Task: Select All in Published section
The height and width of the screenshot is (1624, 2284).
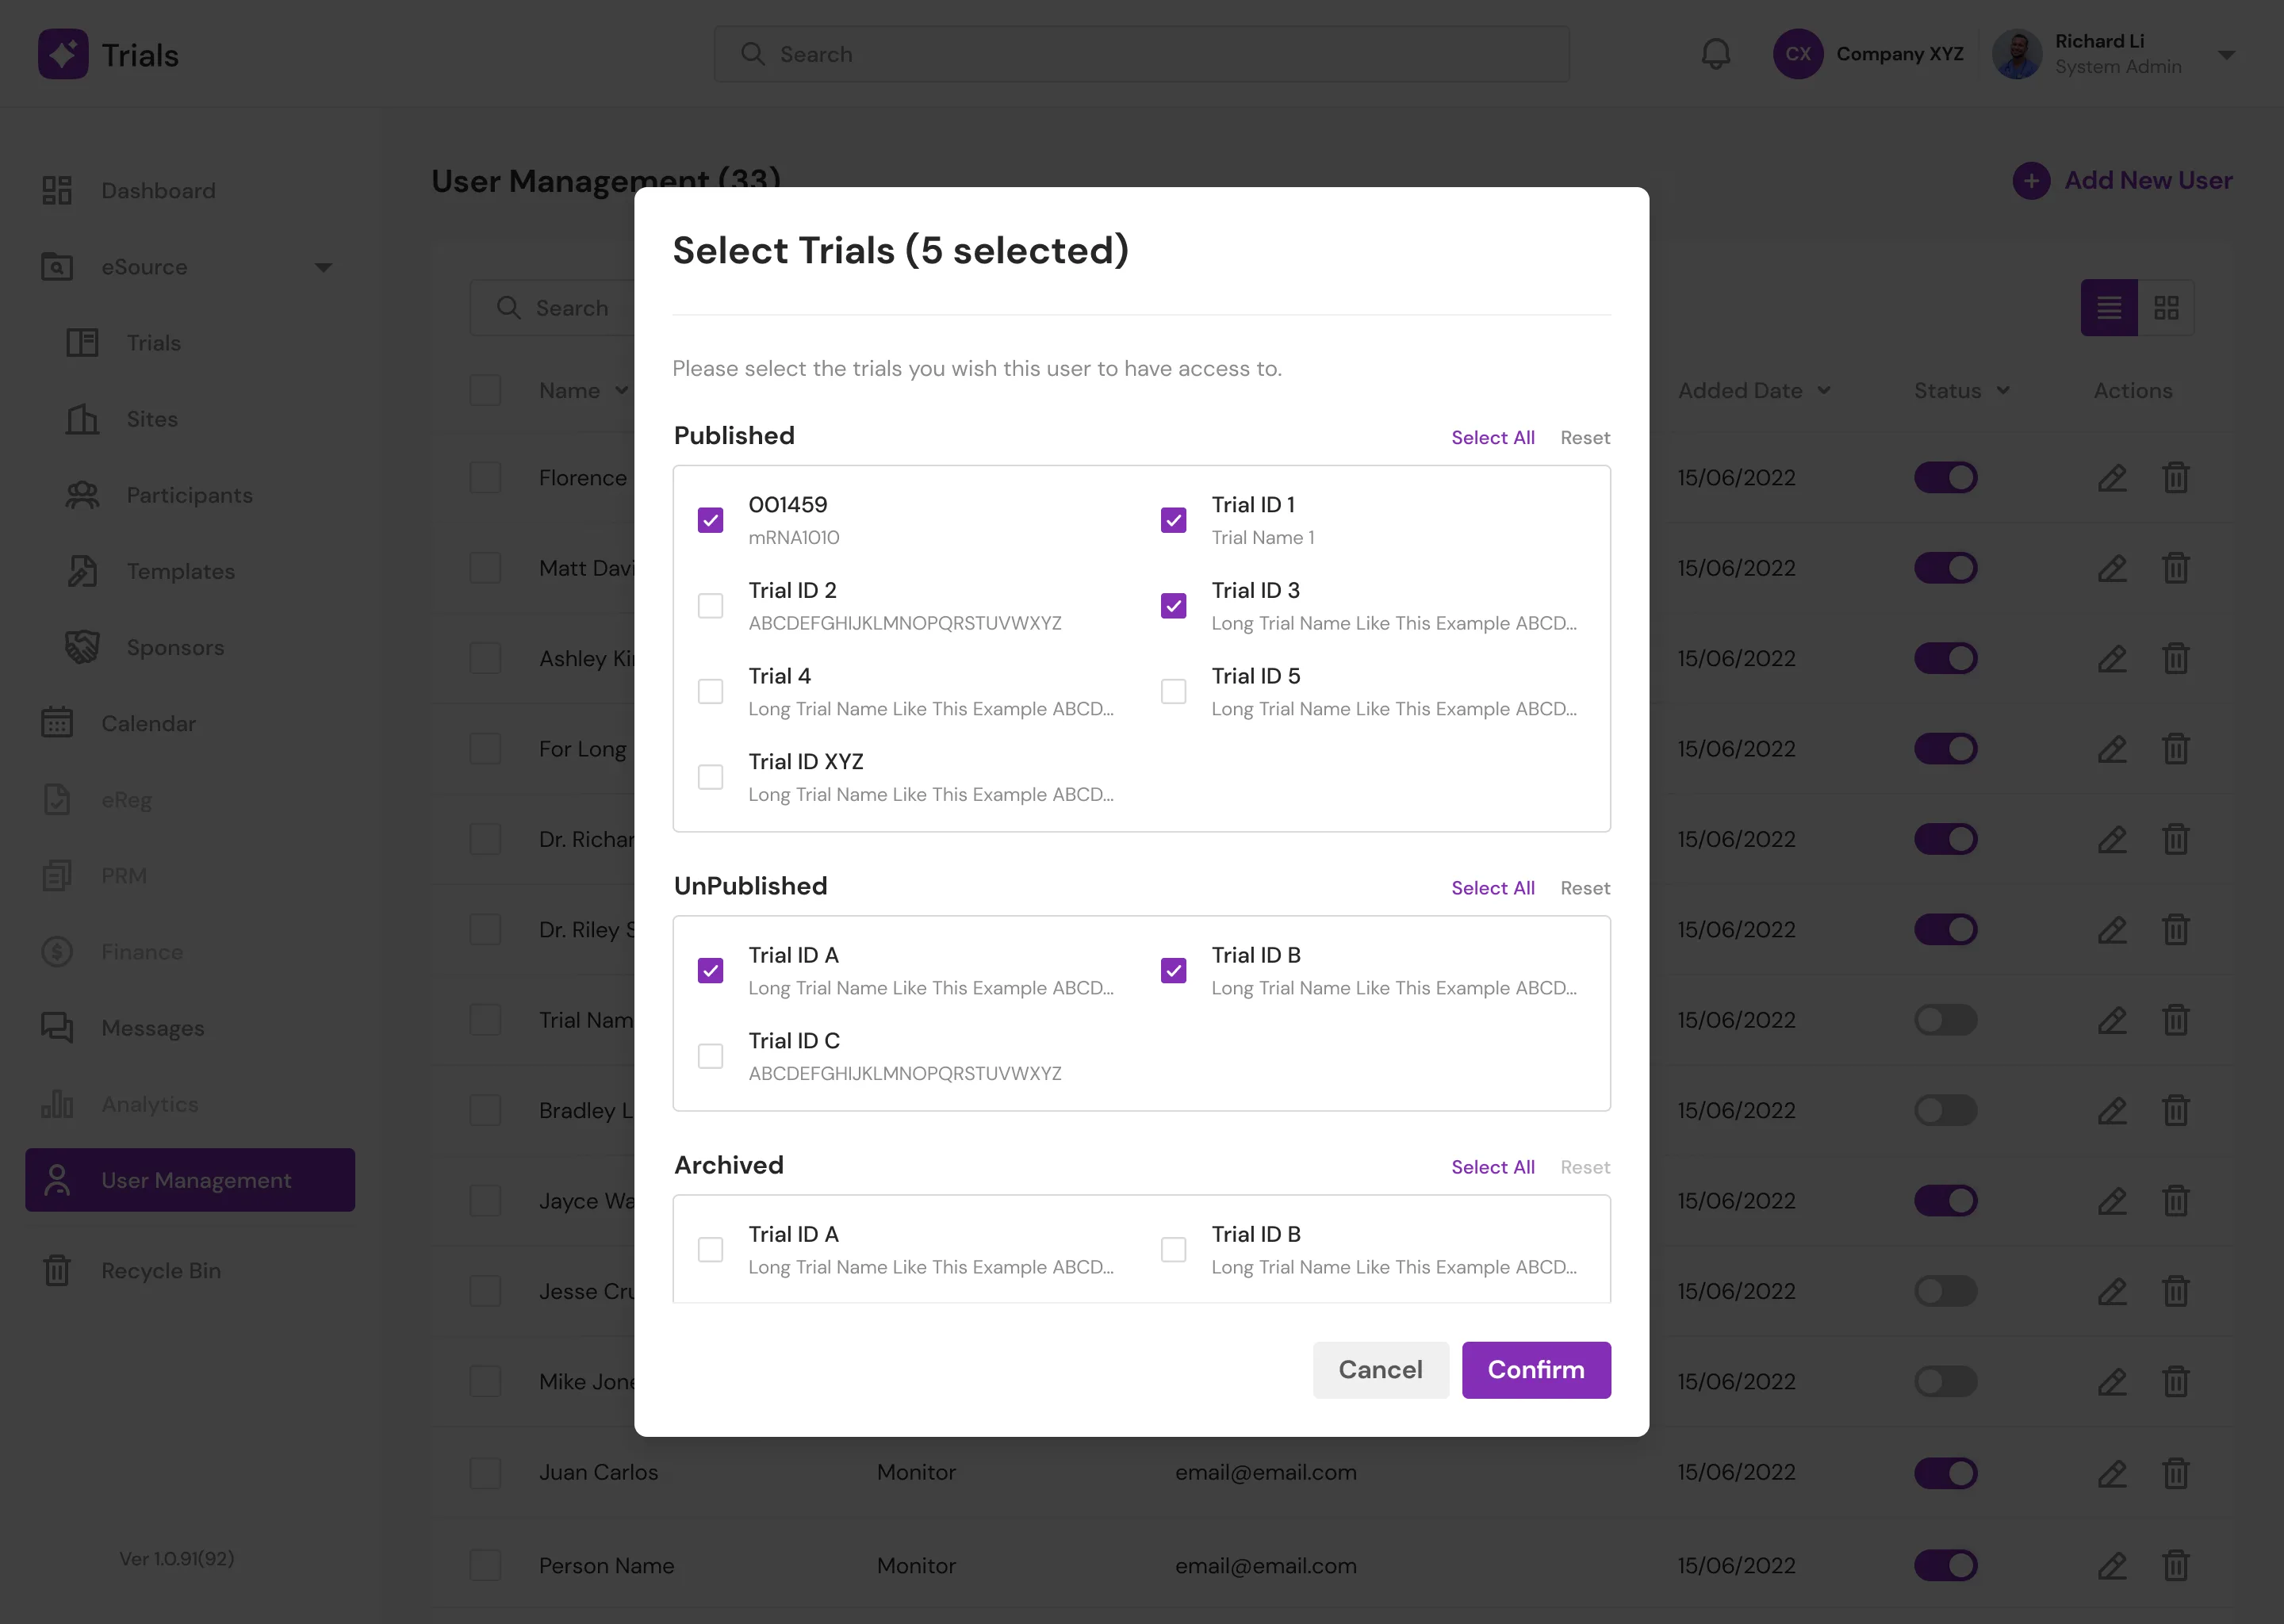Action: coord(1493,438)
